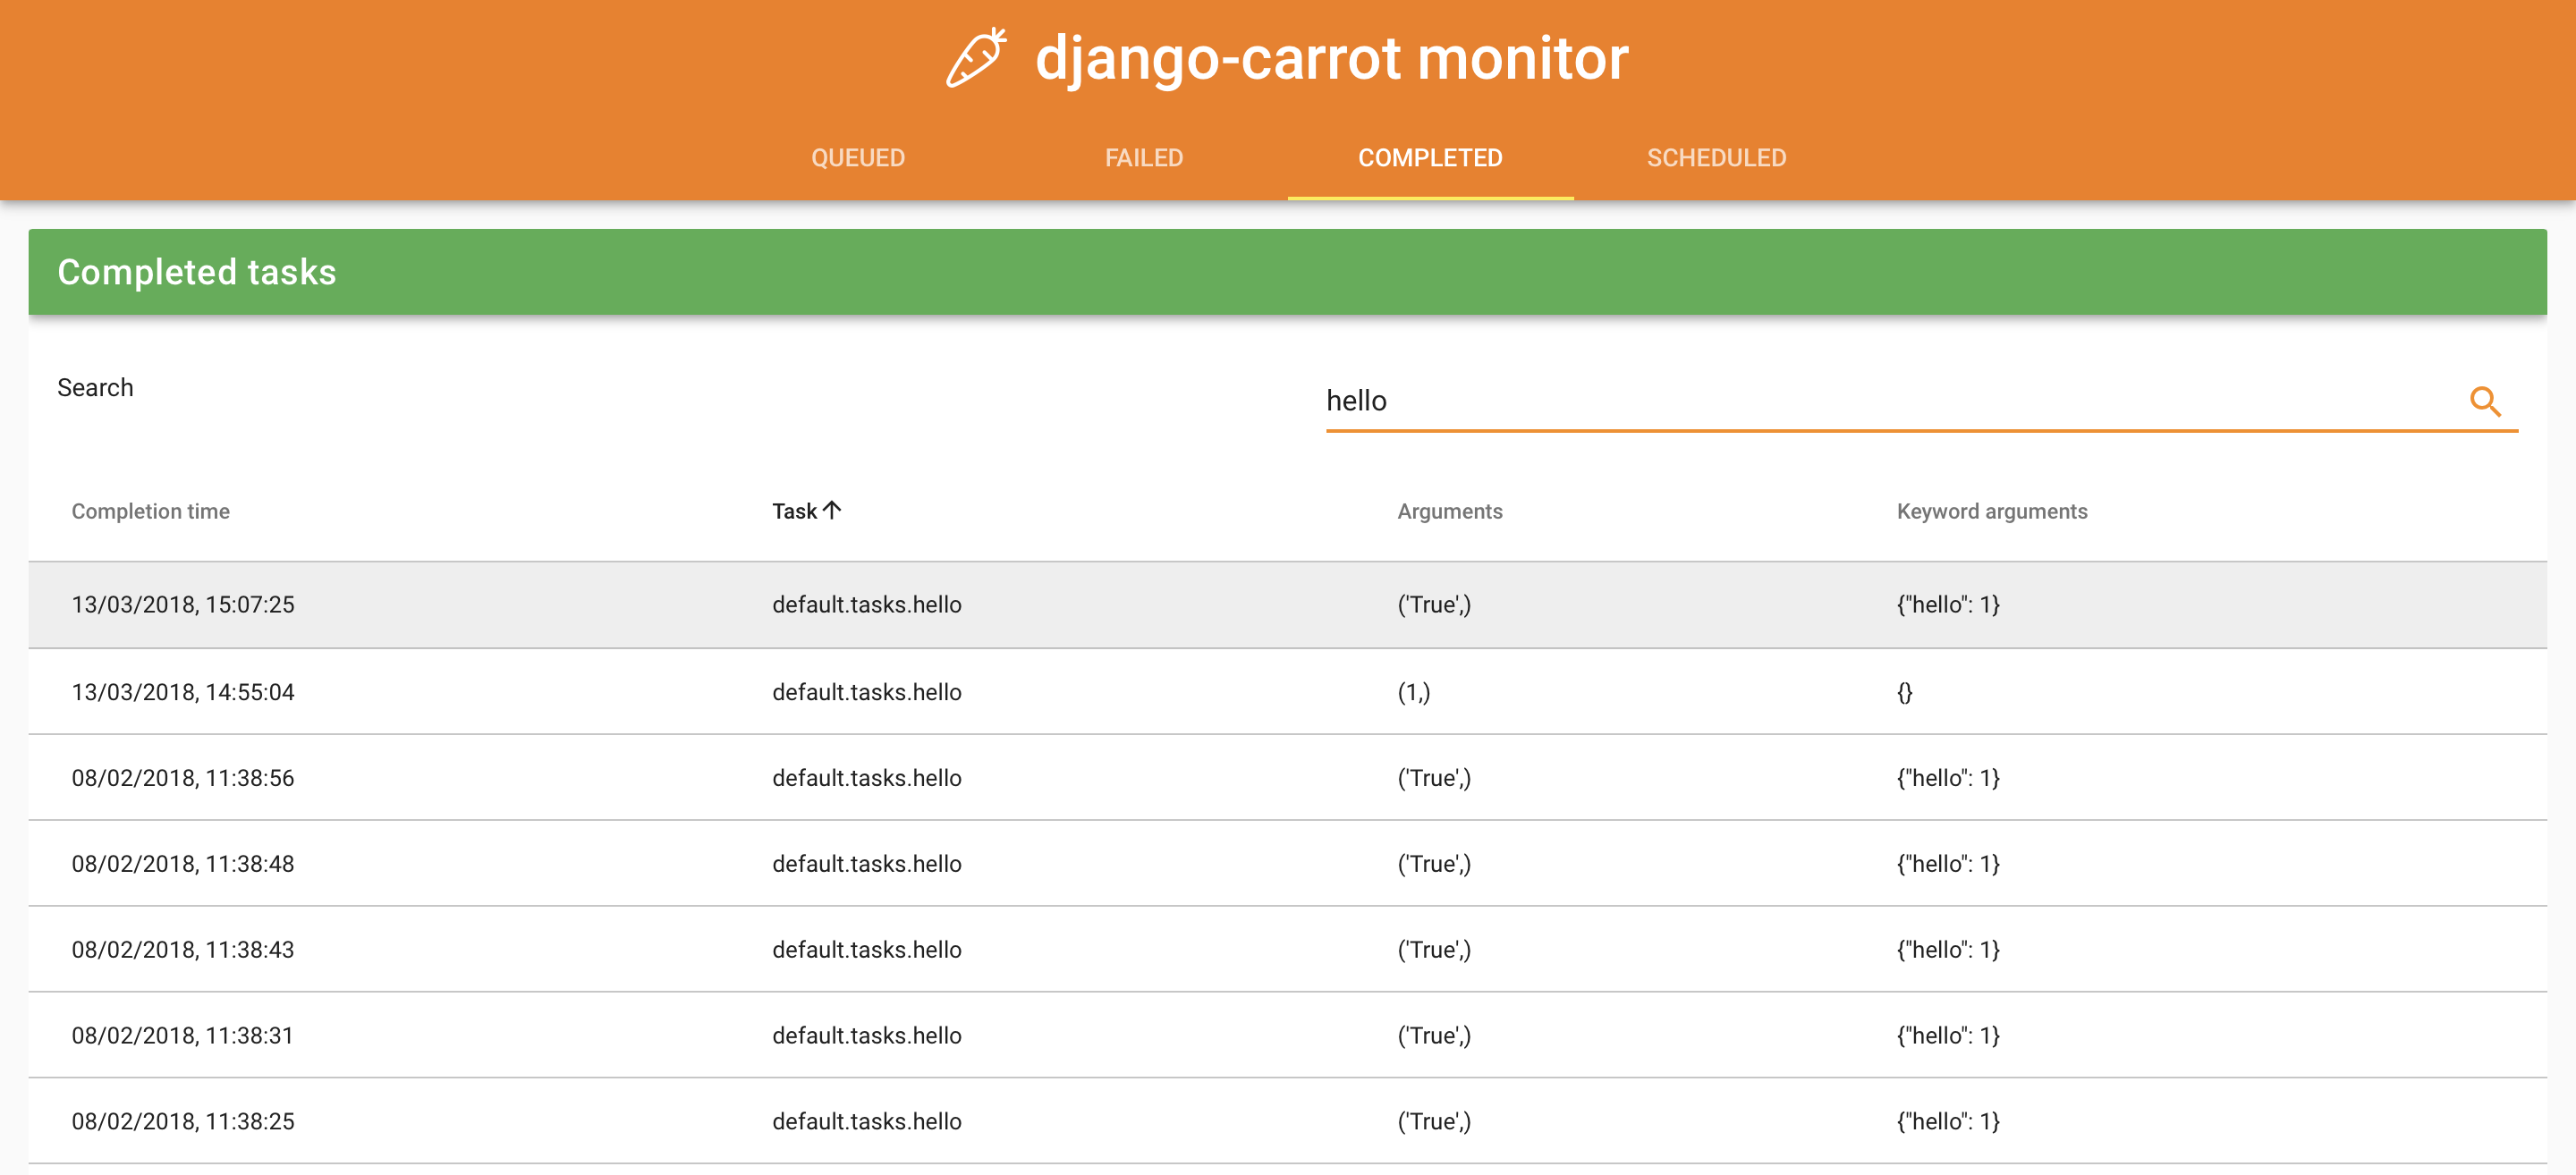Go to the Scheduled tab
Viewport: 2576px width, 1175px height.
(1715, 158)
